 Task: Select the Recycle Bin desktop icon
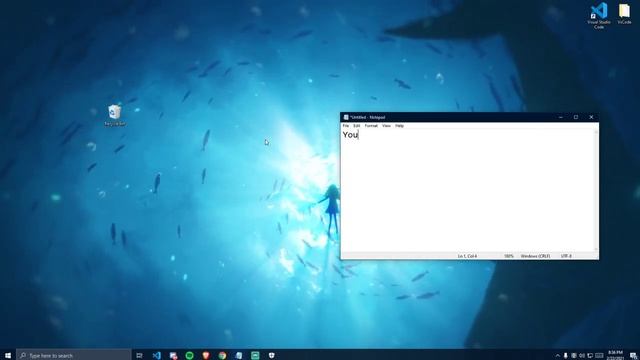115,115
